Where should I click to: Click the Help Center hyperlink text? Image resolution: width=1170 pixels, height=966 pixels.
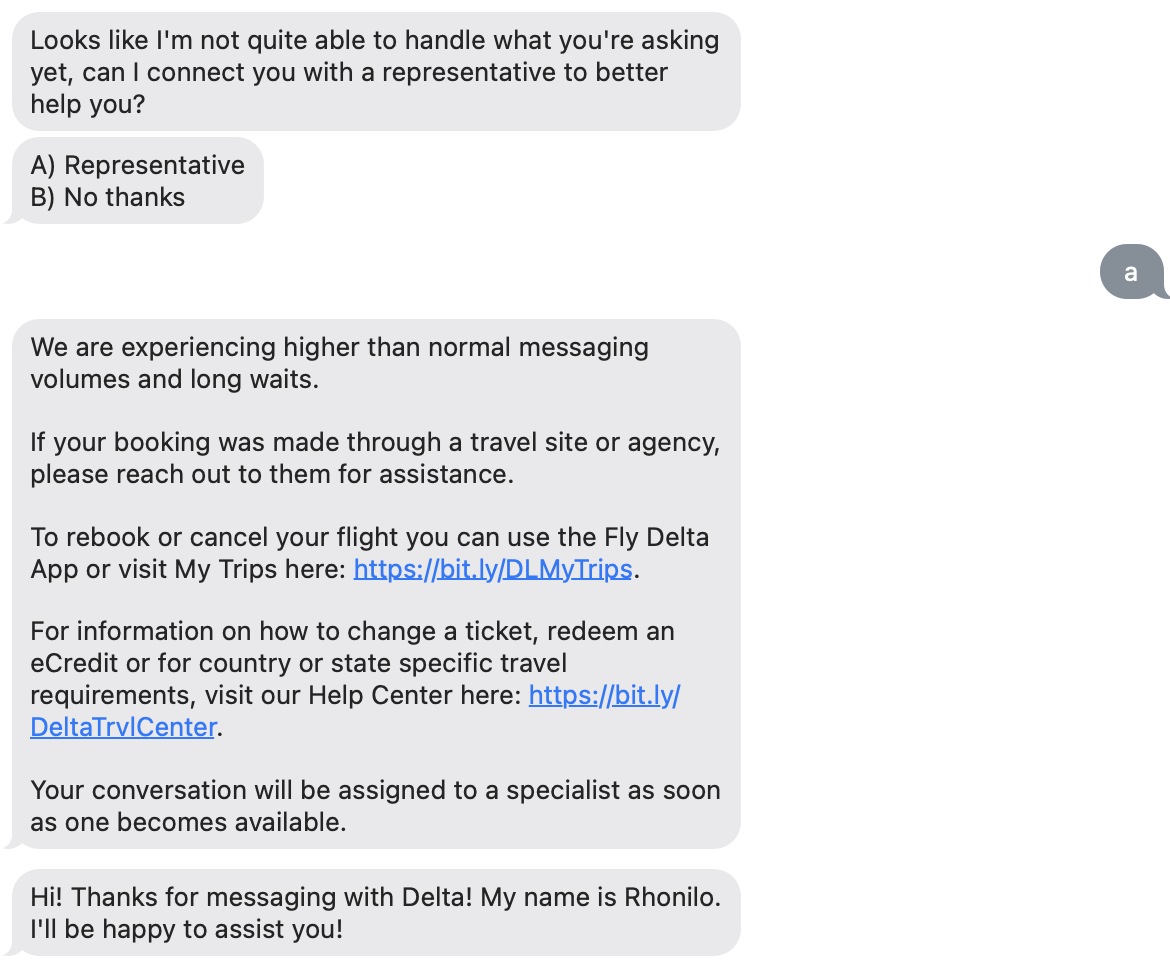pyautogui.click(x=604, y=694)
